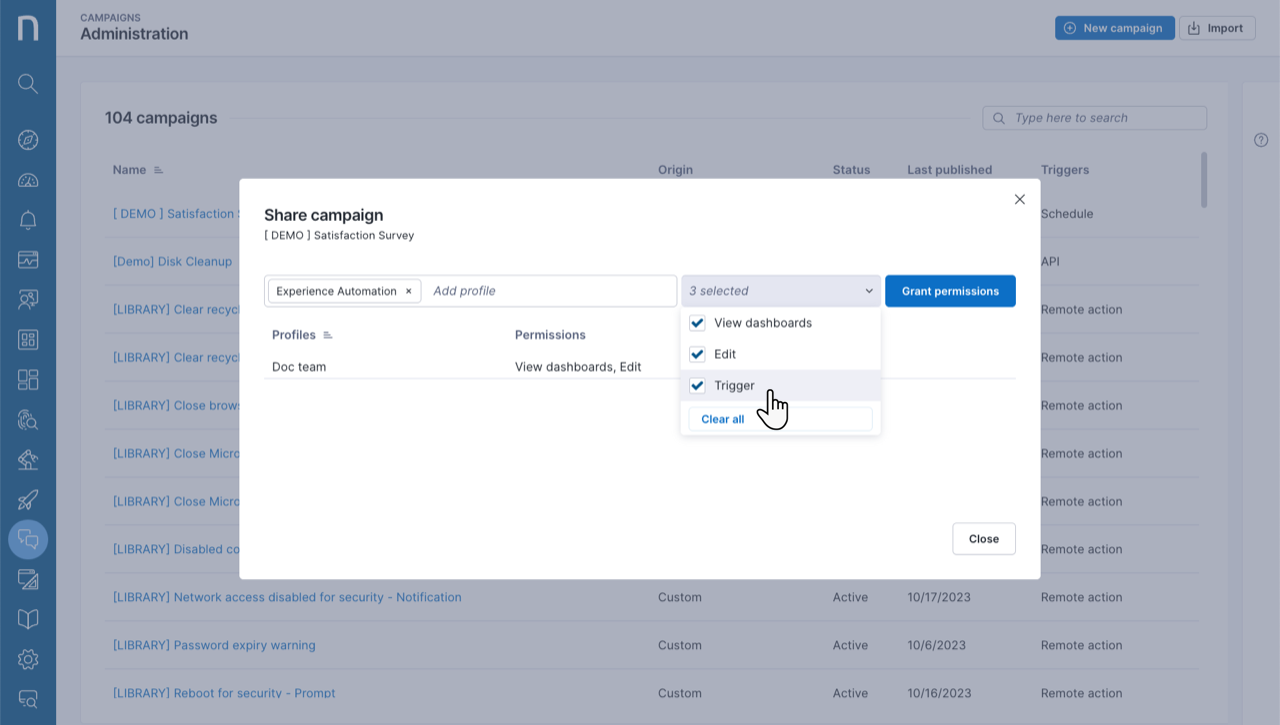Uncheck the Edit permission checkbox
1280x725 pixels.
point(698,354)
